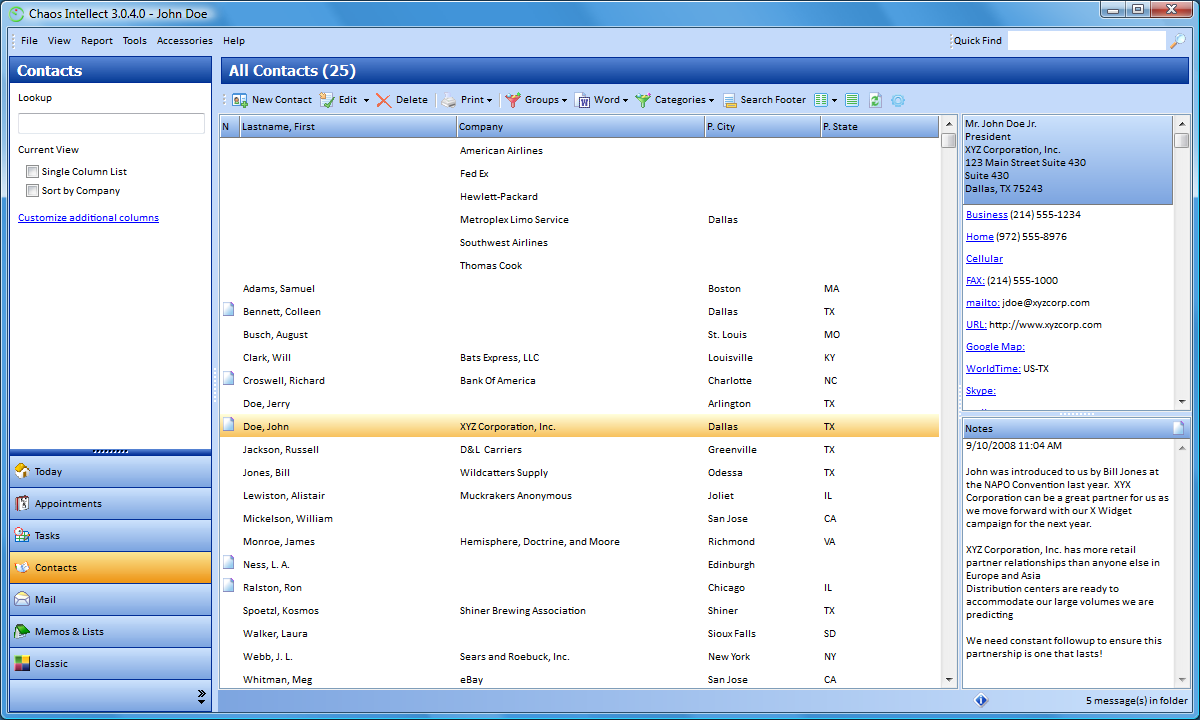Enable the Sort by Company checkbox
Viewport: 1200px width, 720px height.
click(x=33, y=191)
